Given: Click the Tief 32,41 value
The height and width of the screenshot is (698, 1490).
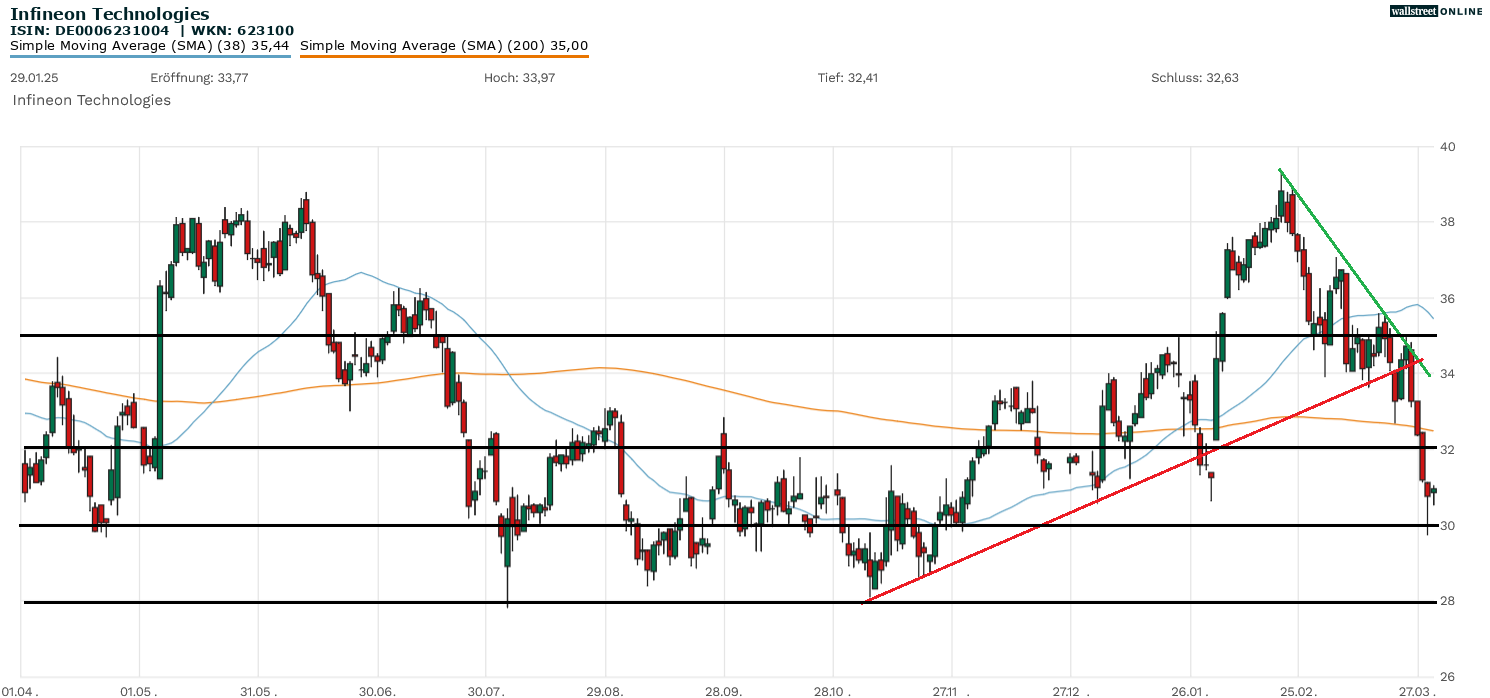Looking at the screenshot, I should pos(848,77).
